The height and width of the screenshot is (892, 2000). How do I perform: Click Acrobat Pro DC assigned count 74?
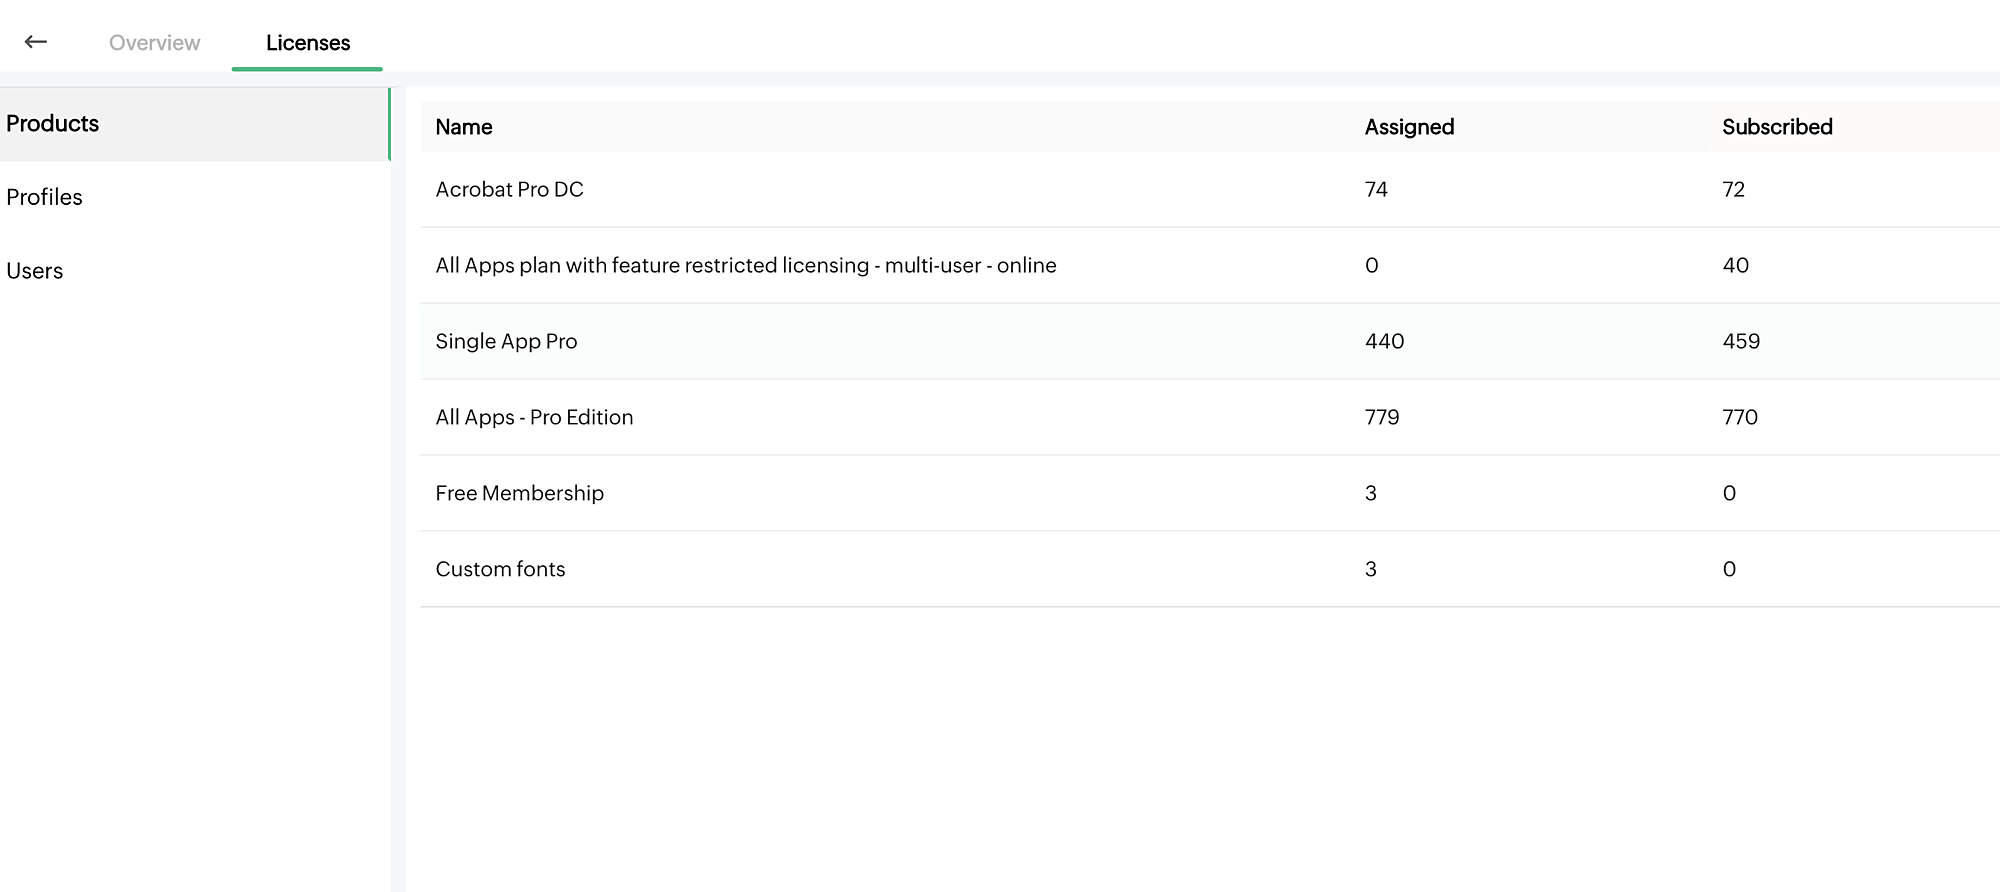click(x=1376, y=190)
